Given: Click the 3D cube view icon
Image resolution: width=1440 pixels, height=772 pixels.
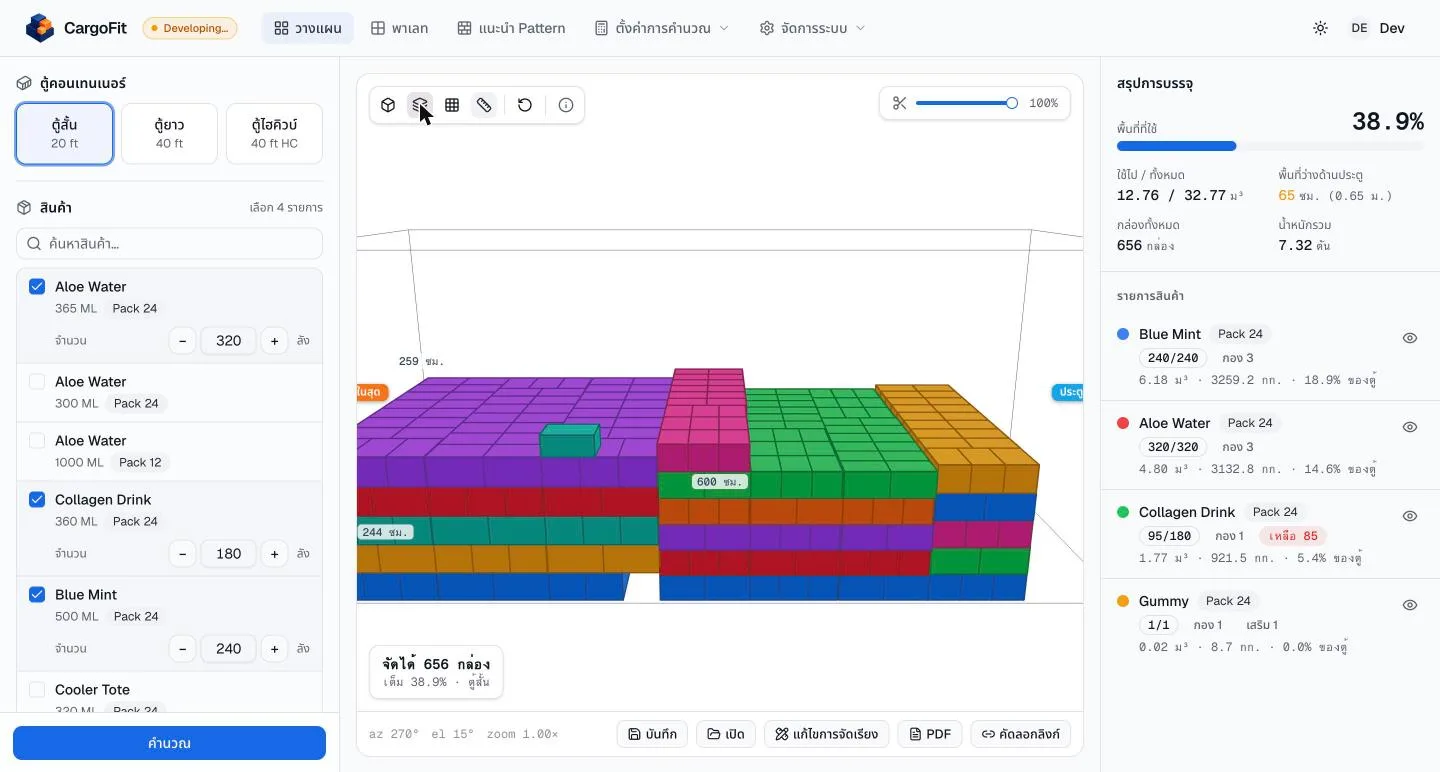Looking at the screenshot, I should click(x=388, y=105).
